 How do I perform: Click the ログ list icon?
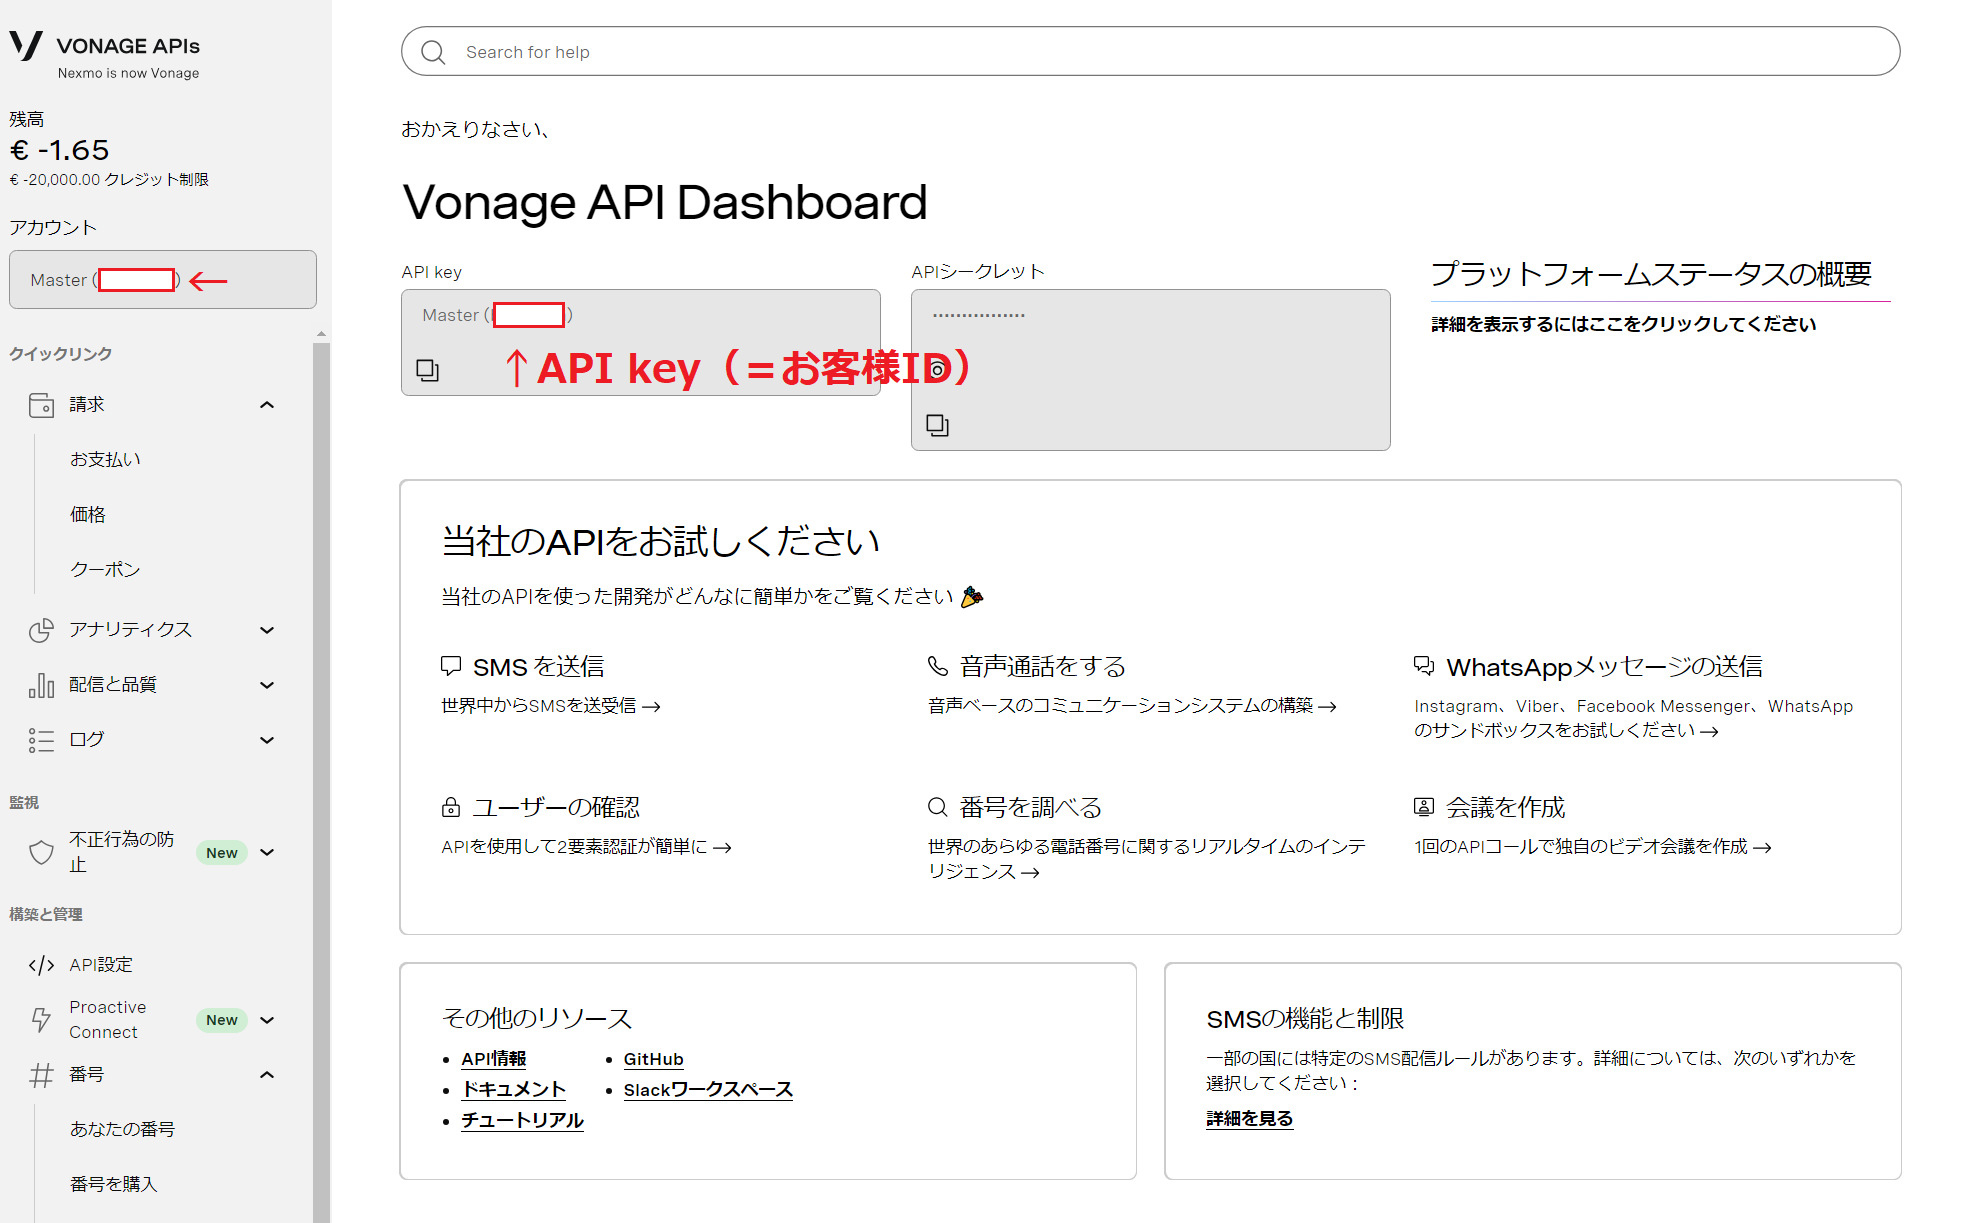[x=41, y=740]
